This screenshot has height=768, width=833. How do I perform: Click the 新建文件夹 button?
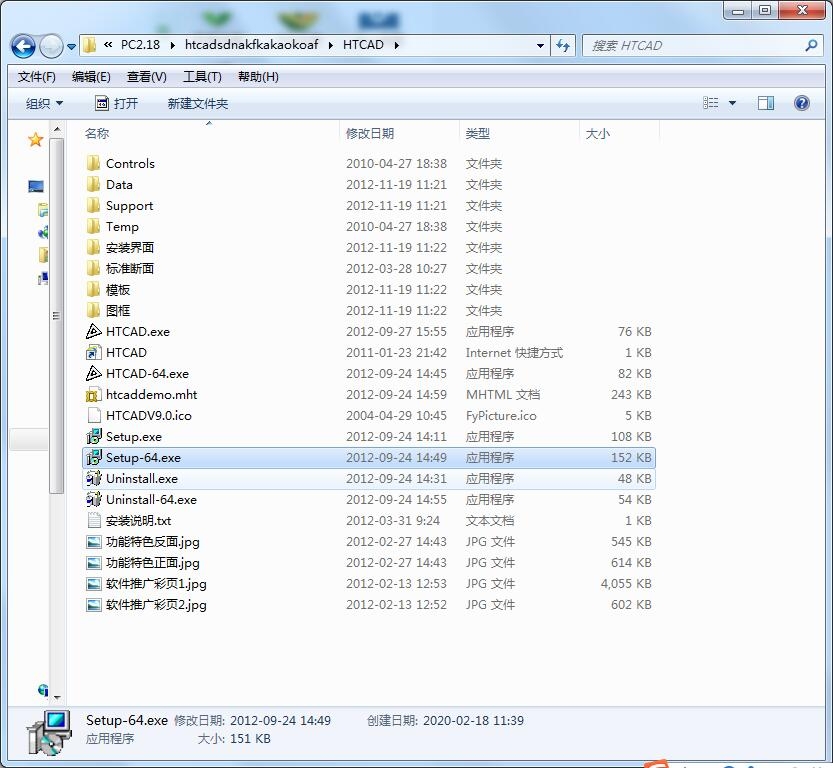coord(198,104)
